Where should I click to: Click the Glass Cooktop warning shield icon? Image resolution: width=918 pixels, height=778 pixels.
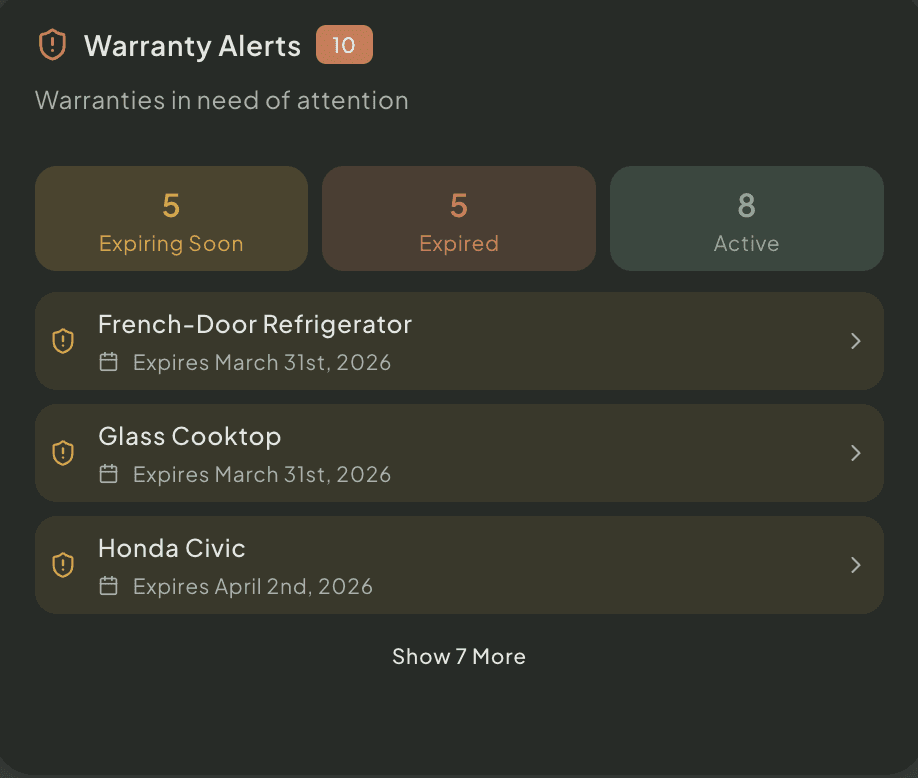coord(63,453)
